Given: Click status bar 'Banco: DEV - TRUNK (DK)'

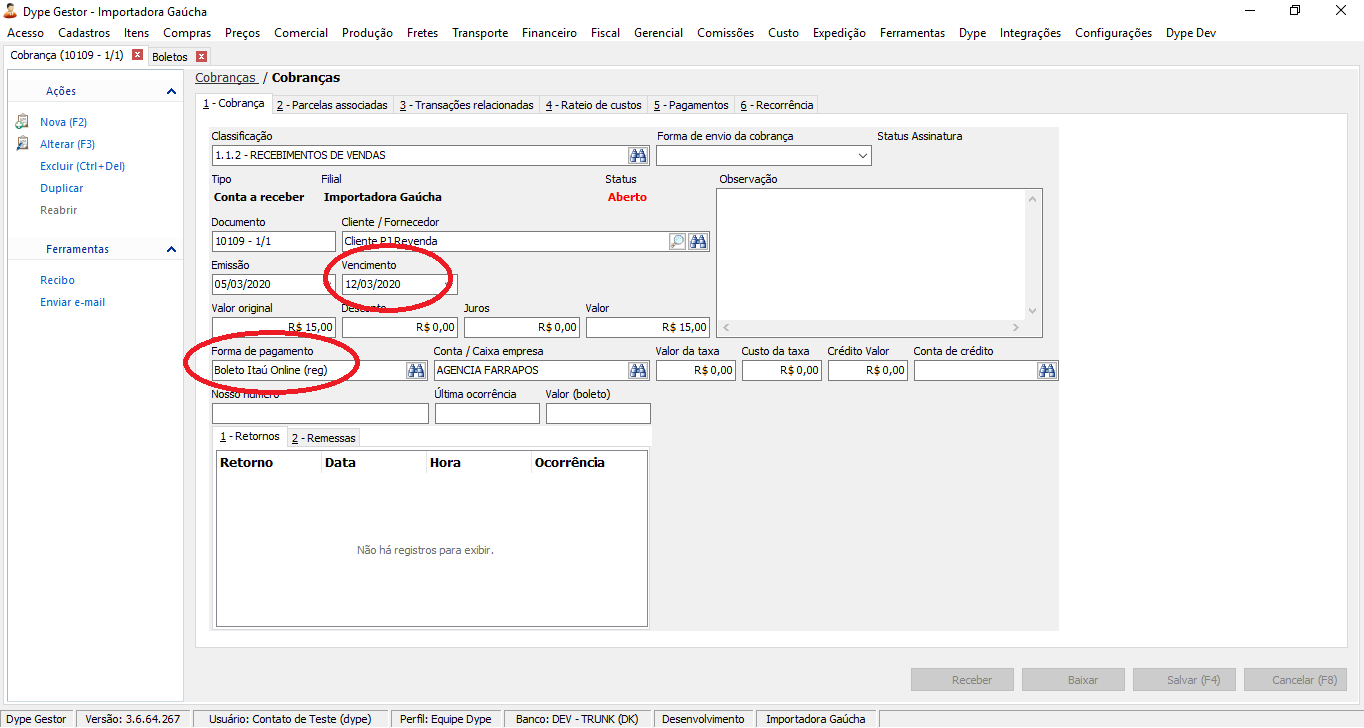Looking at the screenshot, I should [577, 719].
